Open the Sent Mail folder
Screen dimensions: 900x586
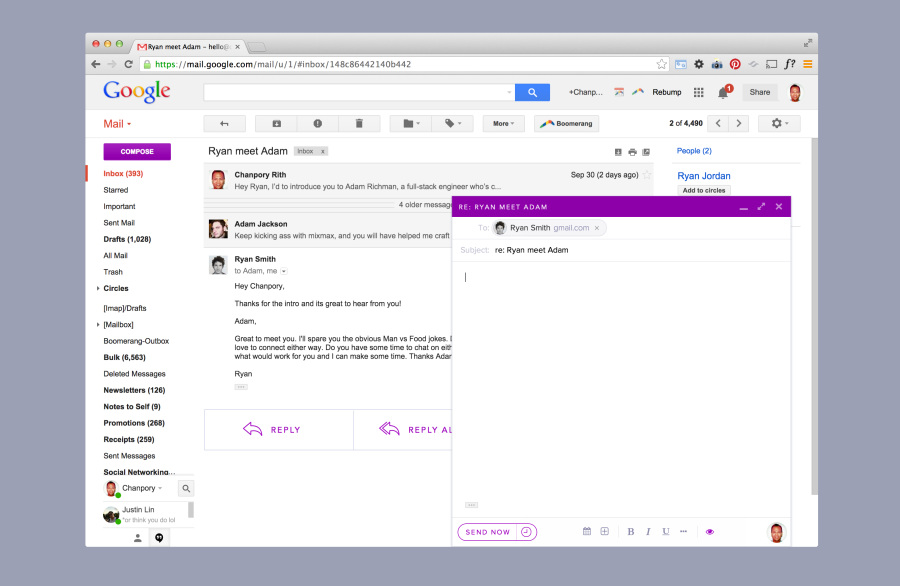coord(119,223)
